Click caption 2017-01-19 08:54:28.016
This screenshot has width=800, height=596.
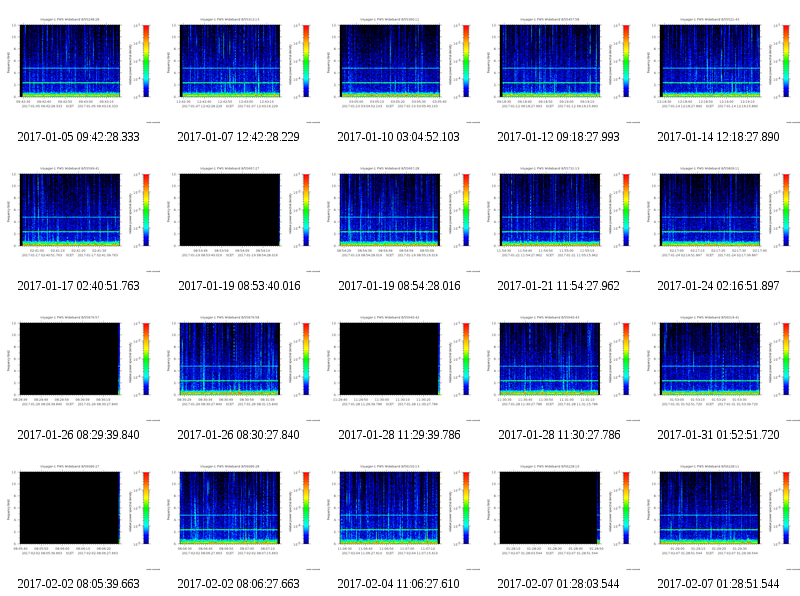tap(399, 286)
